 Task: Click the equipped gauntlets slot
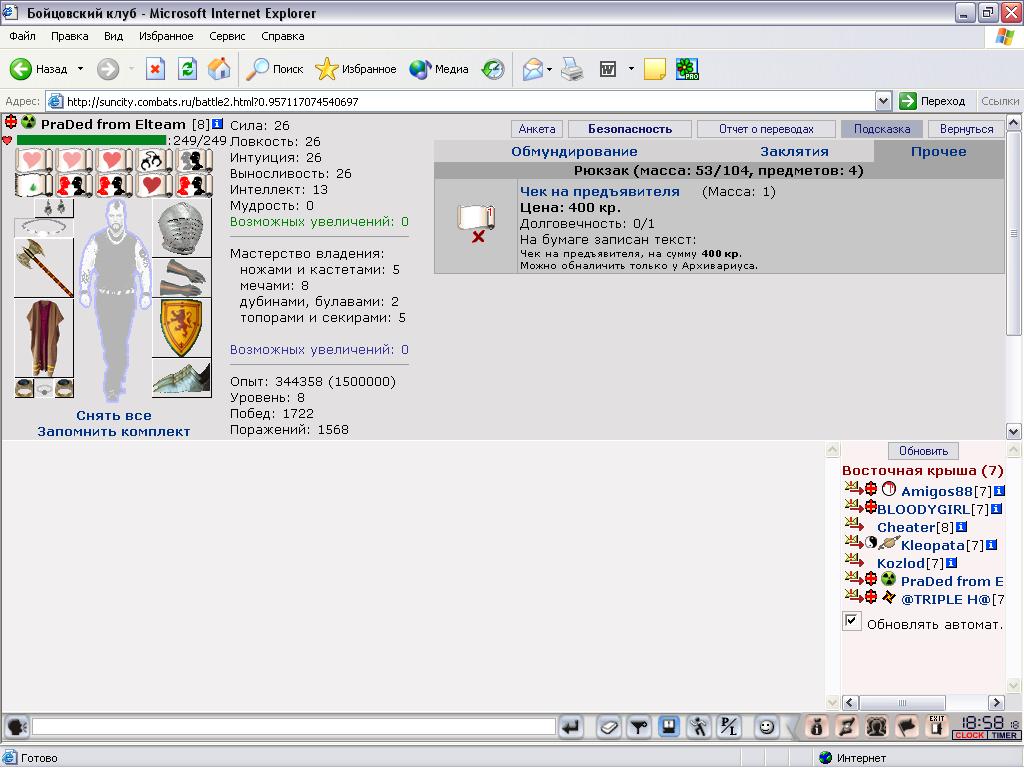182,278
